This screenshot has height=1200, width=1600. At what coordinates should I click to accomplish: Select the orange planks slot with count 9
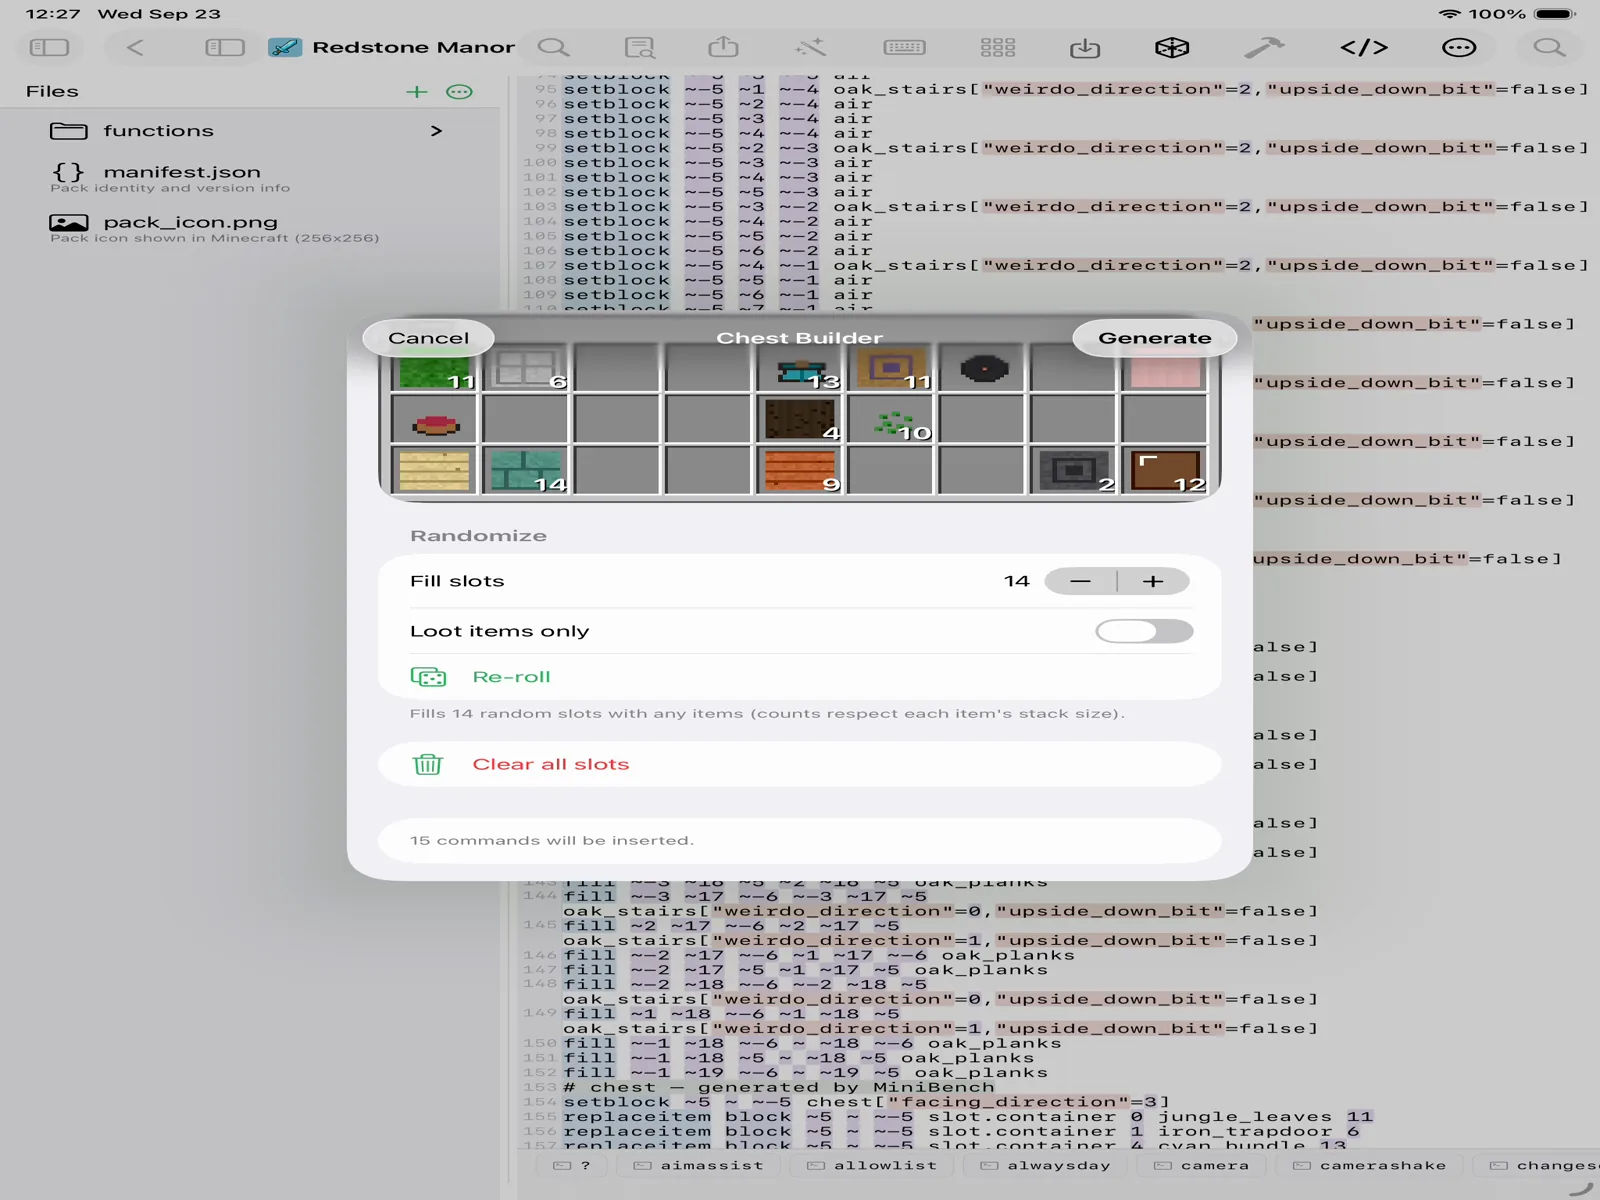pos(800,470)
